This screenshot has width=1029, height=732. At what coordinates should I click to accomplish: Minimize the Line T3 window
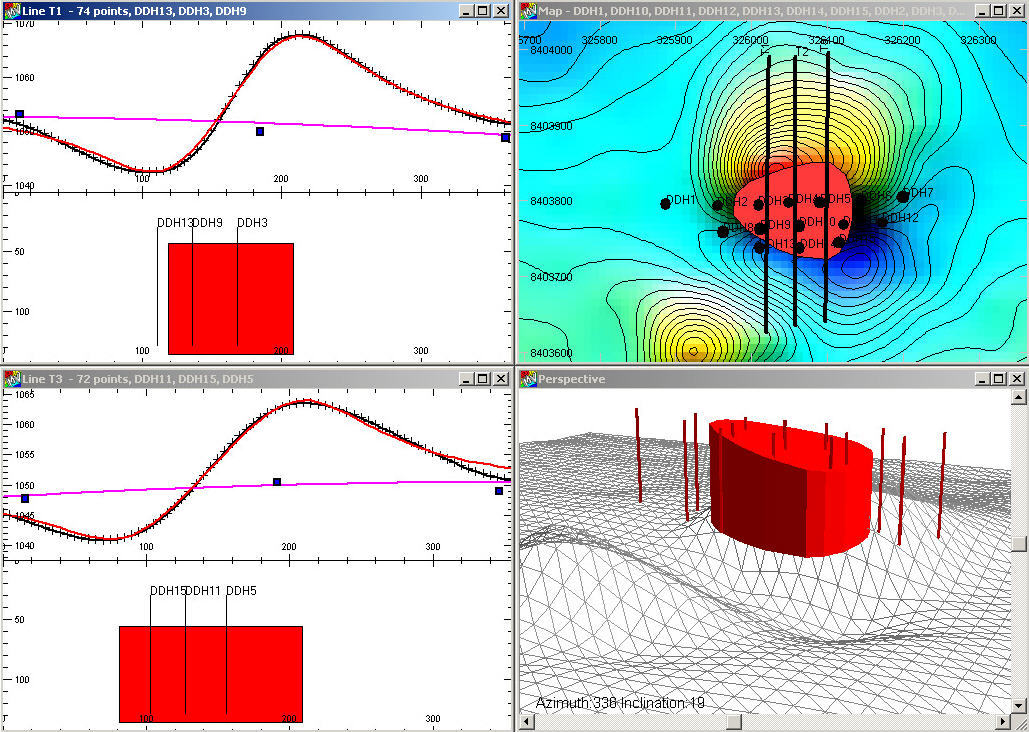[x=466, y=379]
